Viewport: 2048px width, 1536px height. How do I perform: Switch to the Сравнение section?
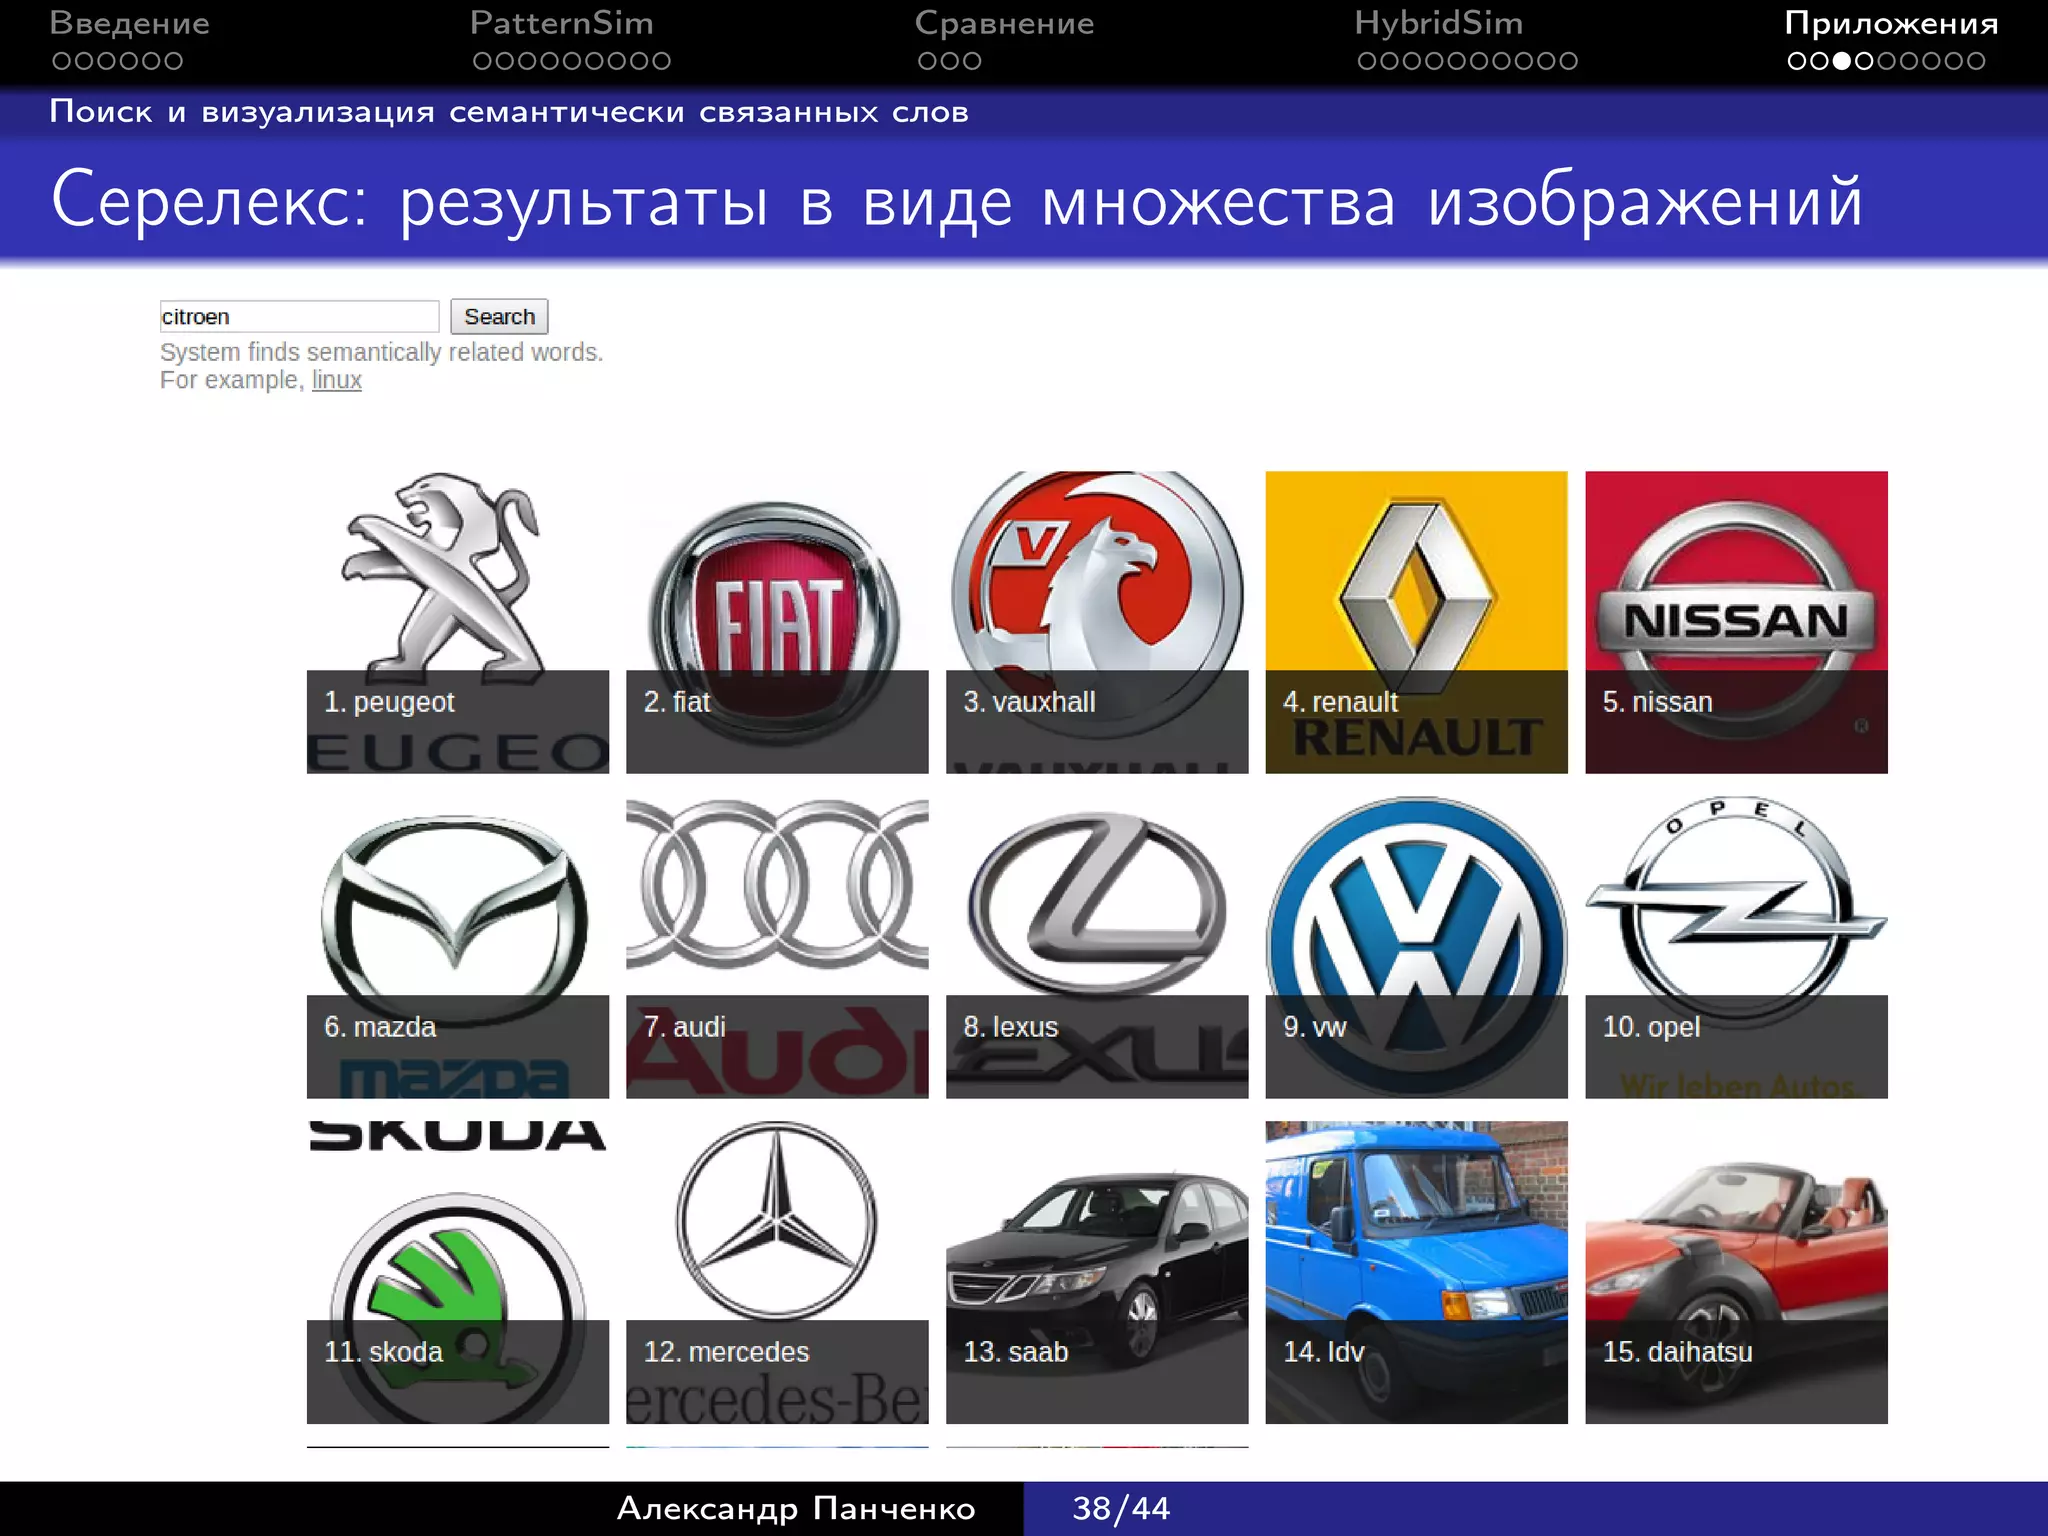click(x=1004, y=23)
